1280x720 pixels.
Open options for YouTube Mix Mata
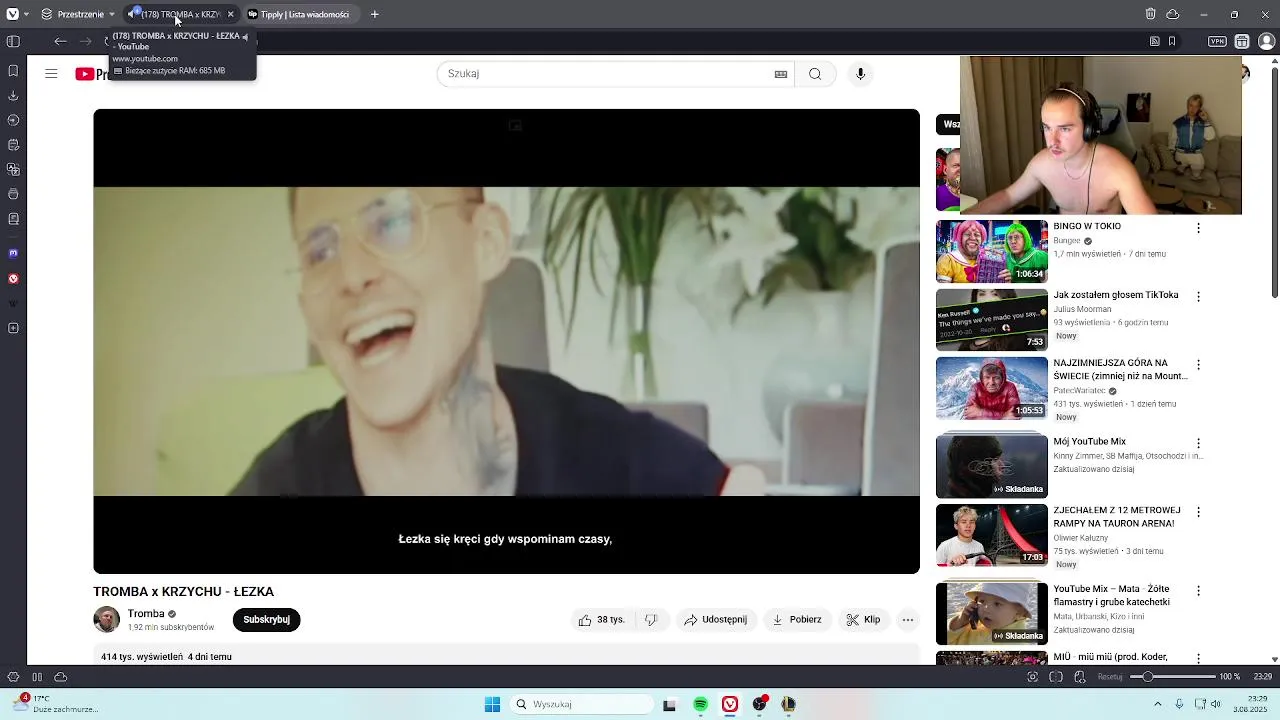[x=1198, y=590]
